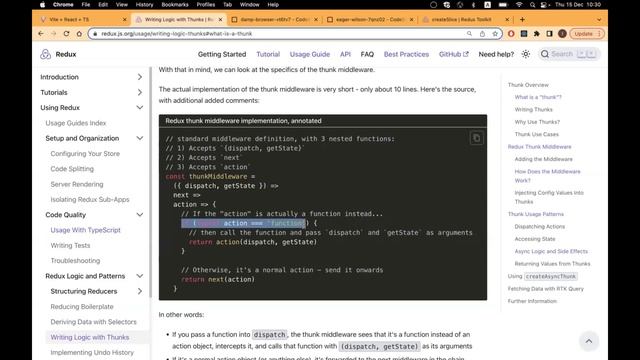Click the scroll-to-top arrow button

coord(589,341)
